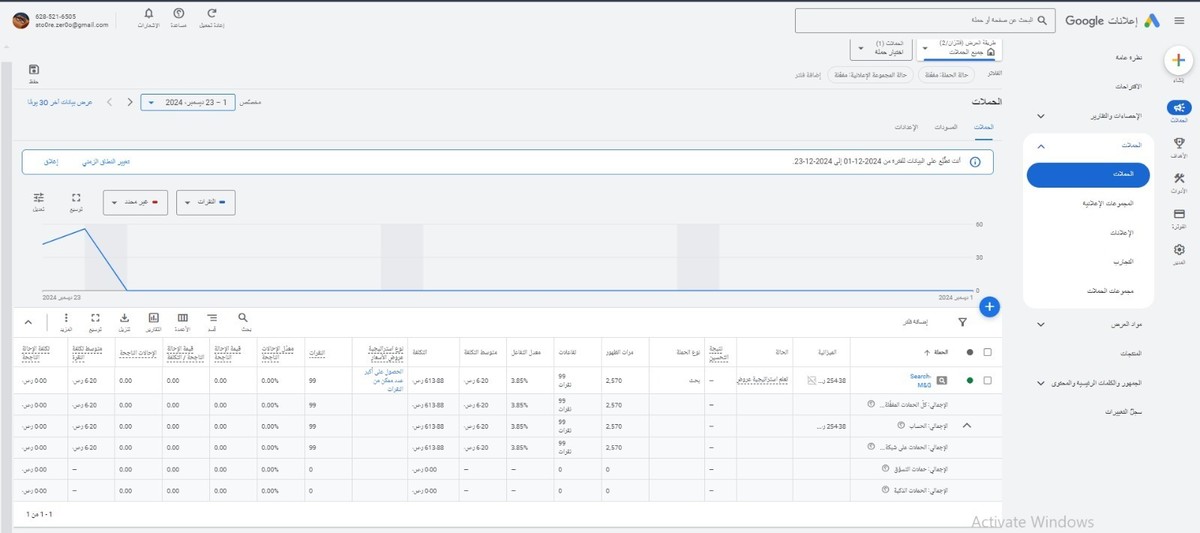Select المجموعات الإعلانية in the sidebar menu

(x=1088, y=203)
